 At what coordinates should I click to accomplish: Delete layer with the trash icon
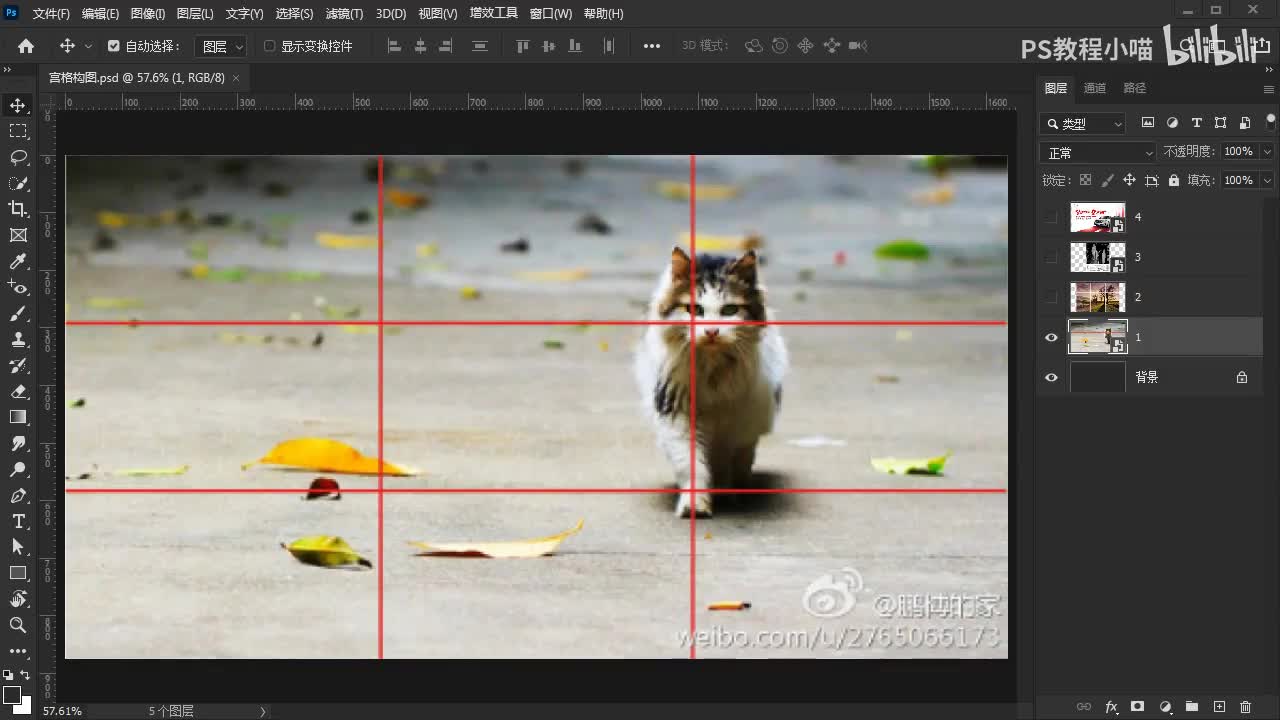[x=1245, y=707]
